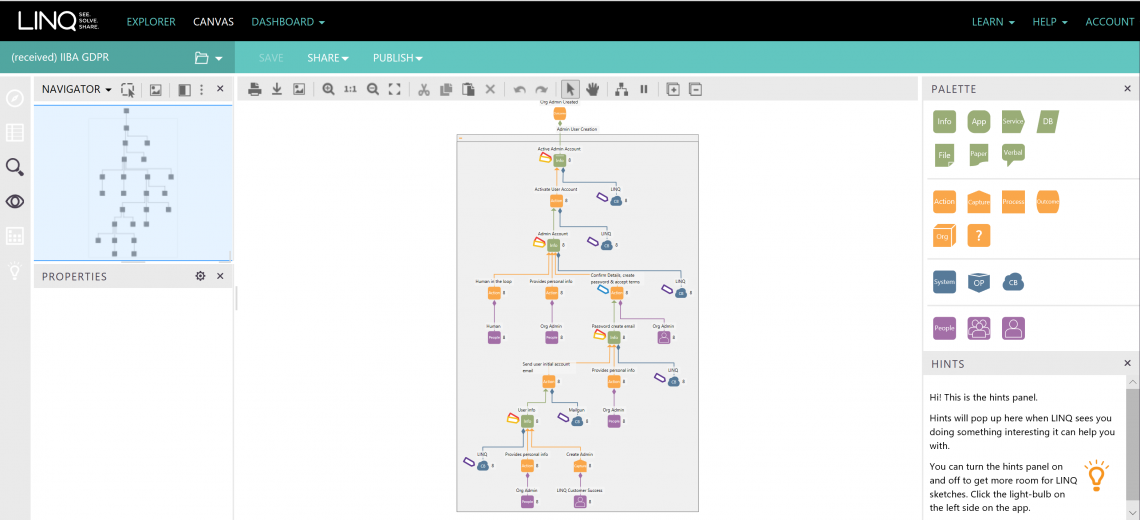Open the table view sidebar icon
Screen dimensions: 1140x520
tap(15, 132)
